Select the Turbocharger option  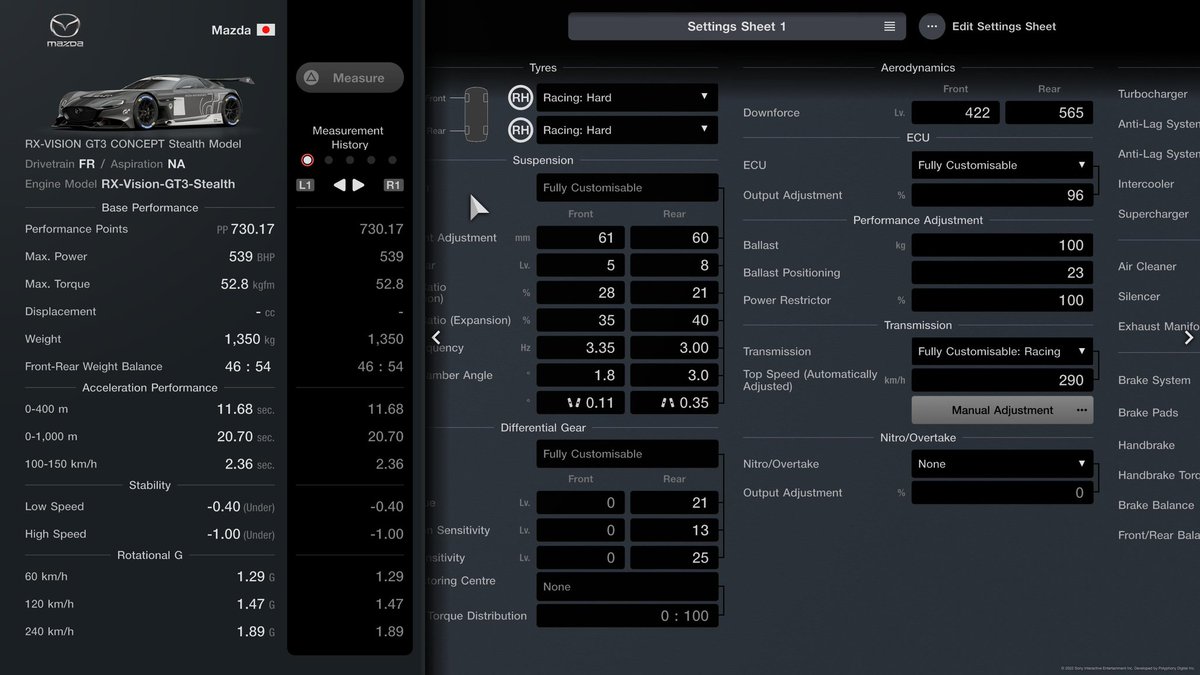[1153, 94]
